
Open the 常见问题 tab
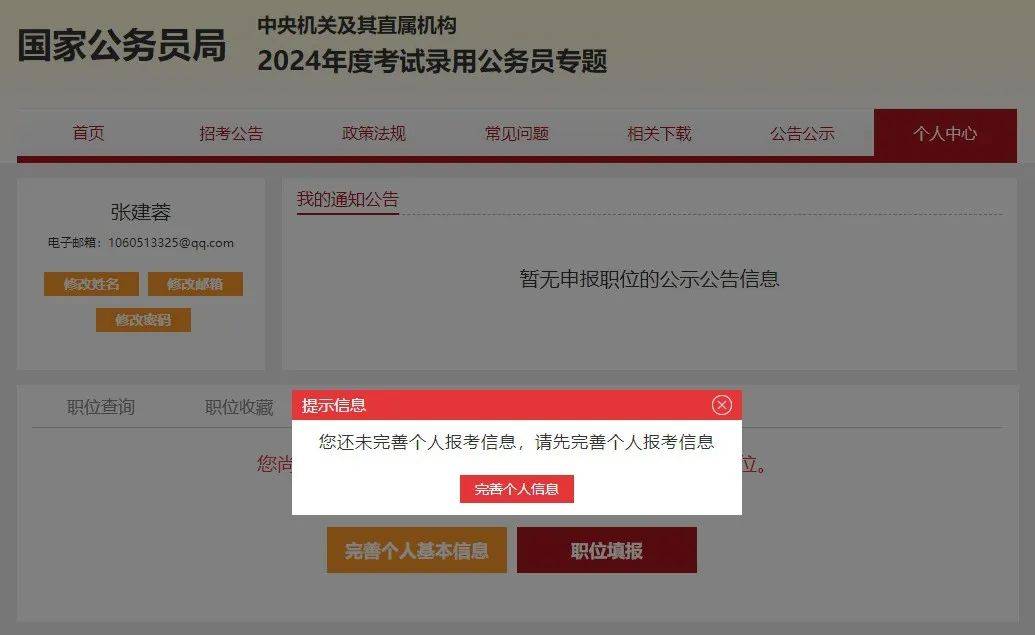tap(517, 133)
